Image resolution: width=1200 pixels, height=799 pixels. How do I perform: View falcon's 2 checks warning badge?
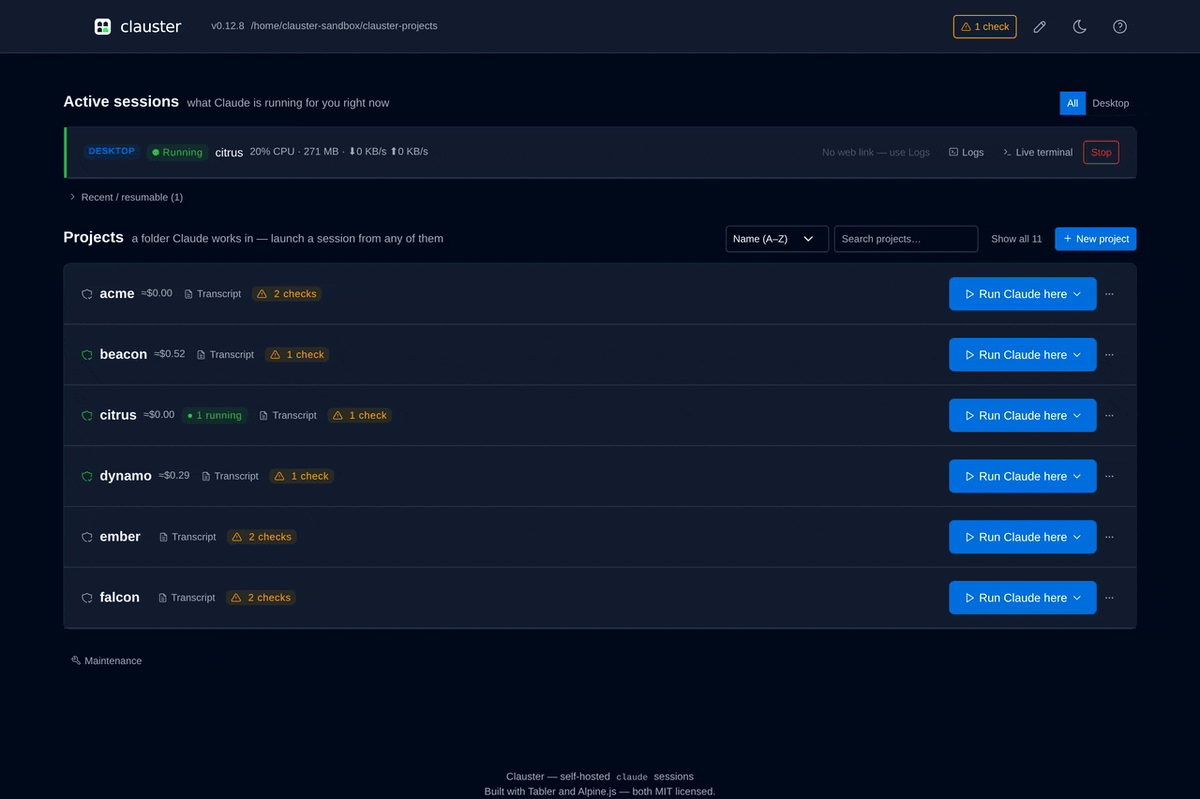[x=261, y=598]
